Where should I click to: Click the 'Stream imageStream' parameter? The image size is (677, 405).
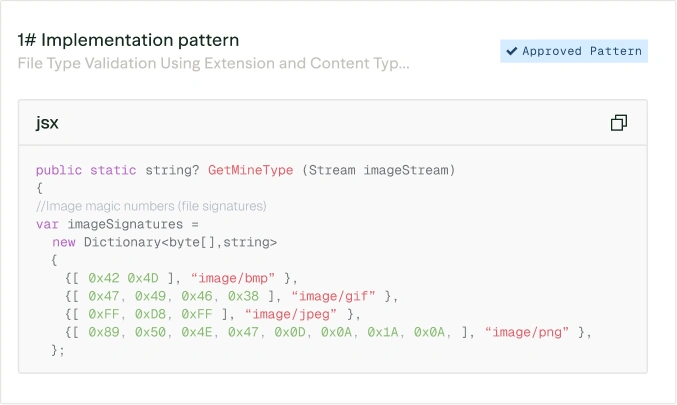point(377,171)
